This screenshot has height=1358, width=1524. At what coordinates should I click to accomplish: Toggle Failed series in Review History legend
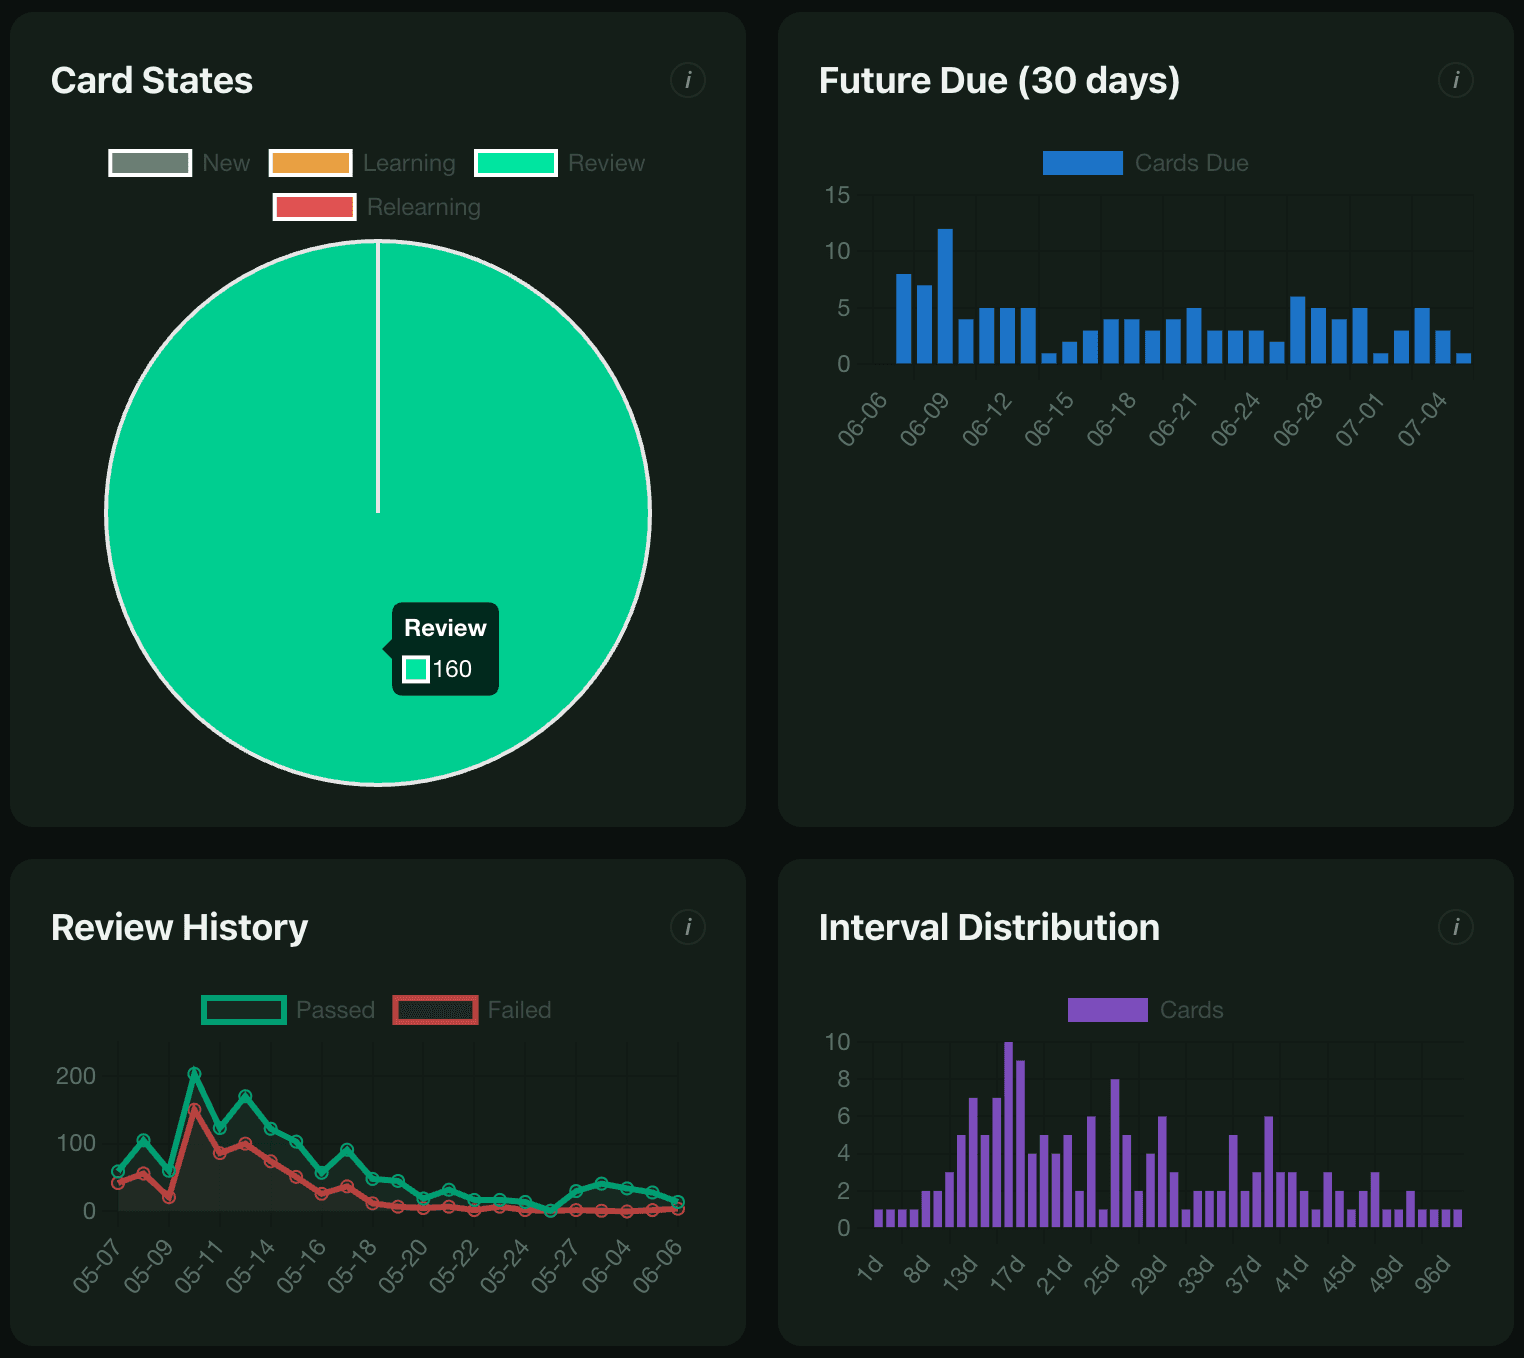point(472,1010)
